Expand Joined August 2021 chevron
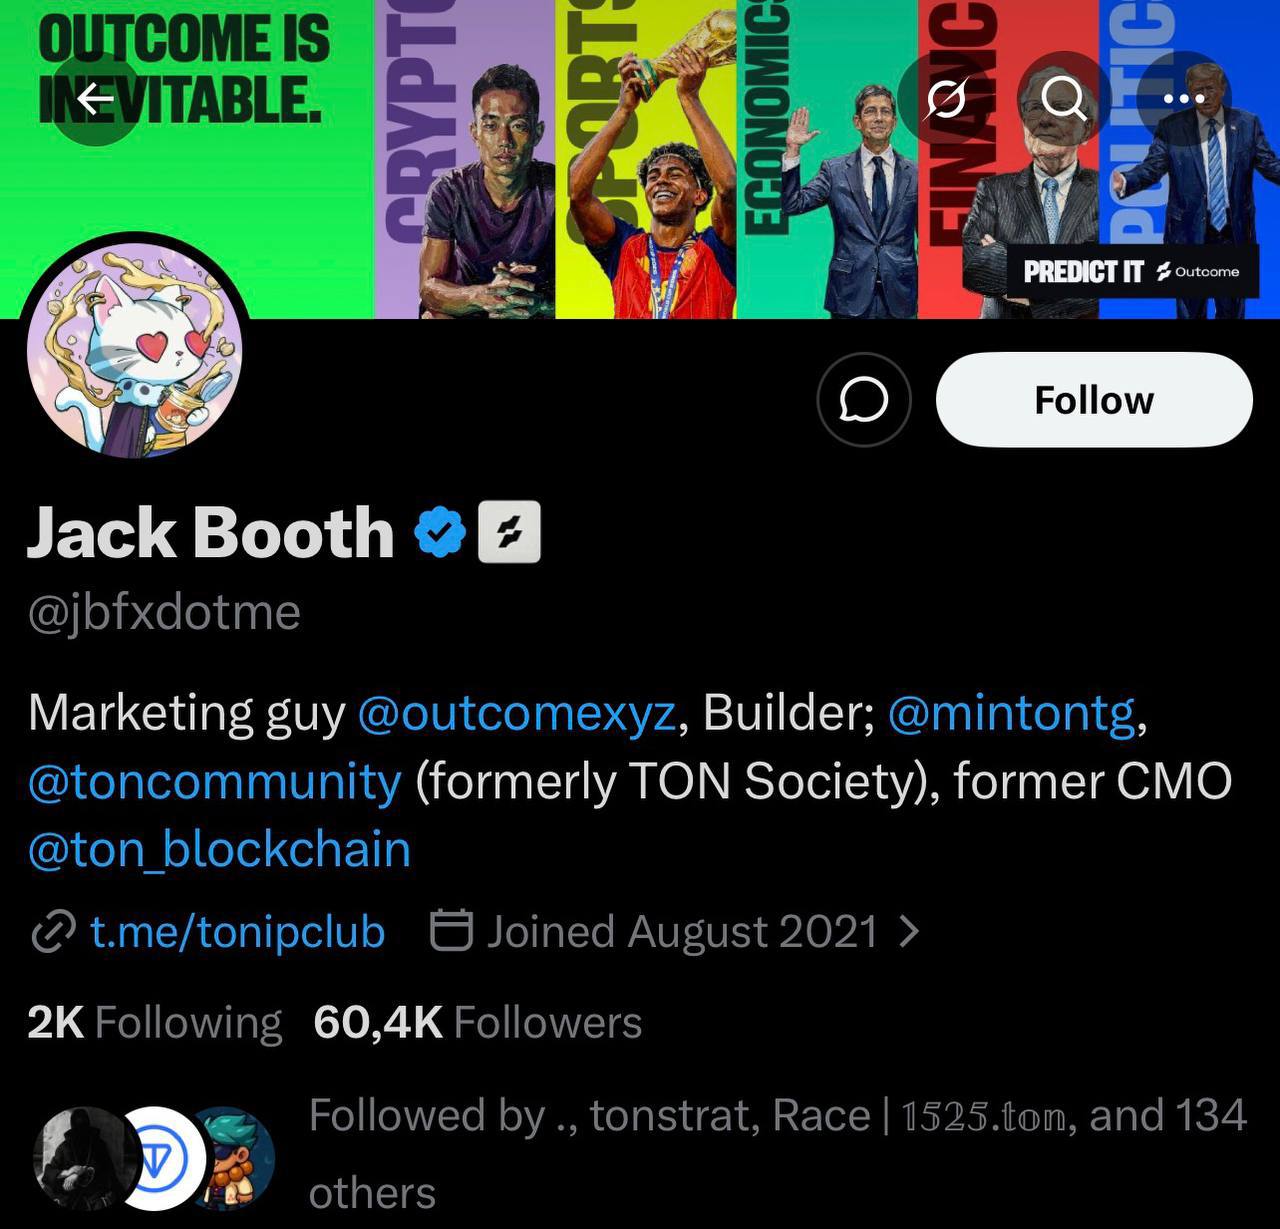The width and height of the screenshot is (1280, 1229). click(909, 931)
